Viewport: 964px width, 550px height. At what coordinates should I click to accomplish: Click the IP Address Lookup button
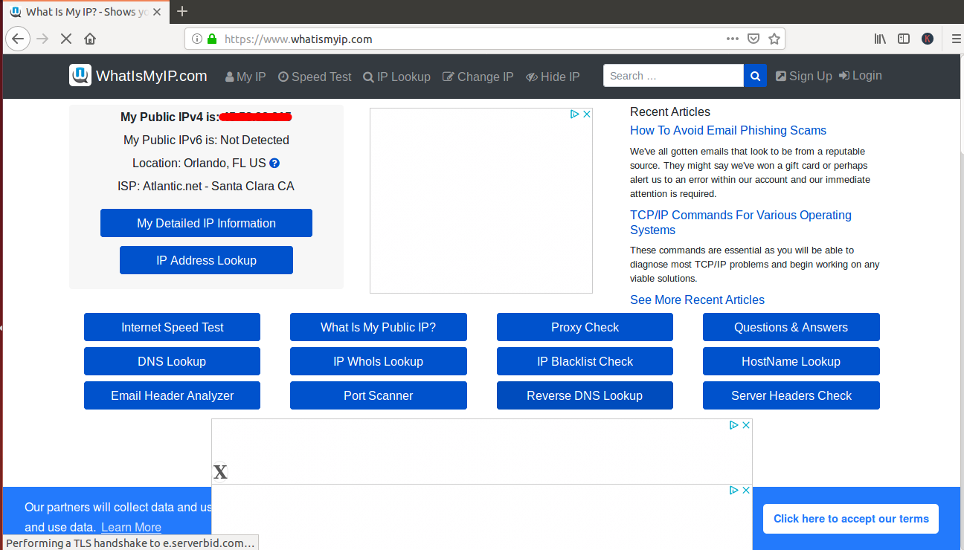[x=206, y=260]
